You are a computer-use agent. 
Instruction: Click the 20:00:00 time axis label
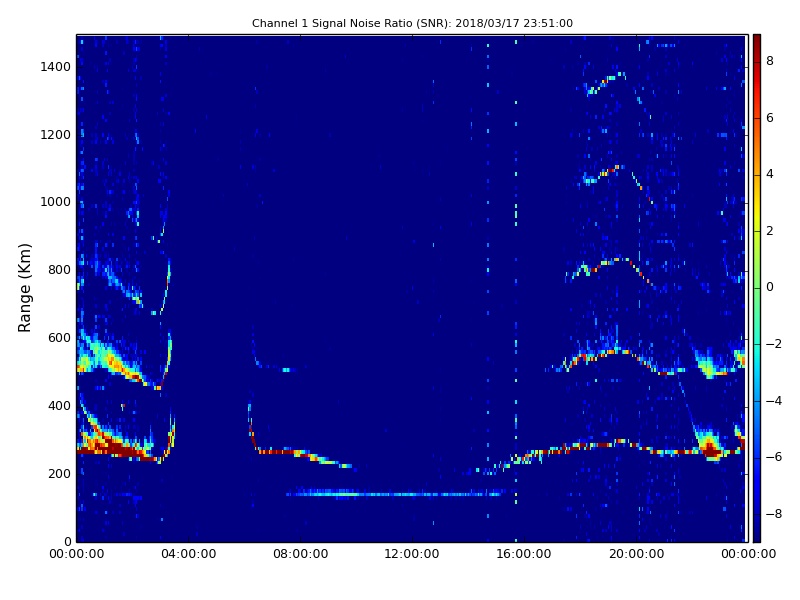point(636,554)
